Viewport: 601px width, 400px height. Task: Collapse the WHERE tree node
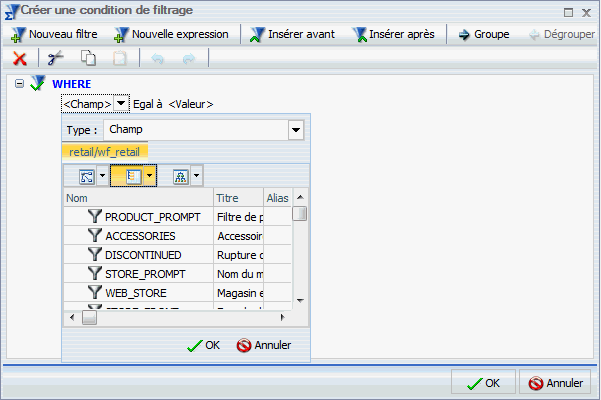(20, 83)
